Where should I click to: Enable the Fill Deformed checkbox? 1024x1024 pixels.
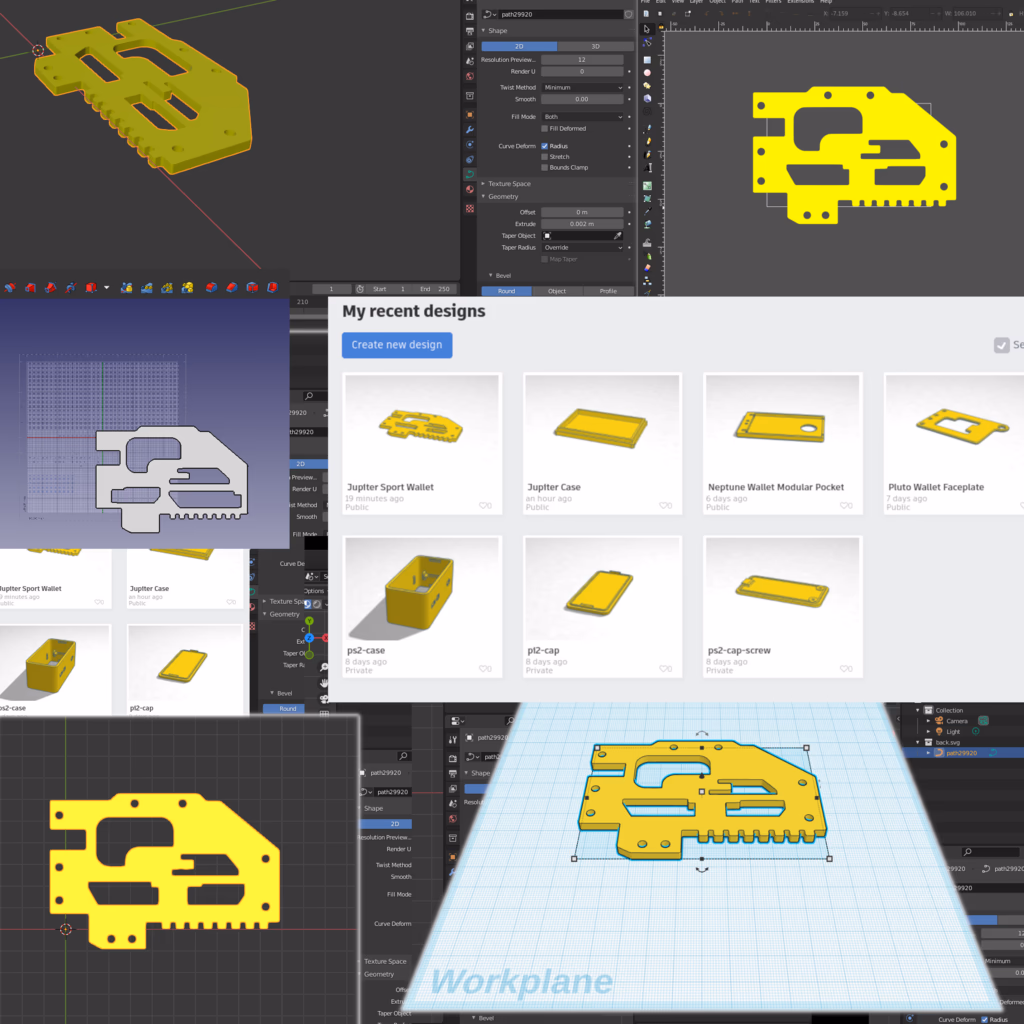pos(544,128)
